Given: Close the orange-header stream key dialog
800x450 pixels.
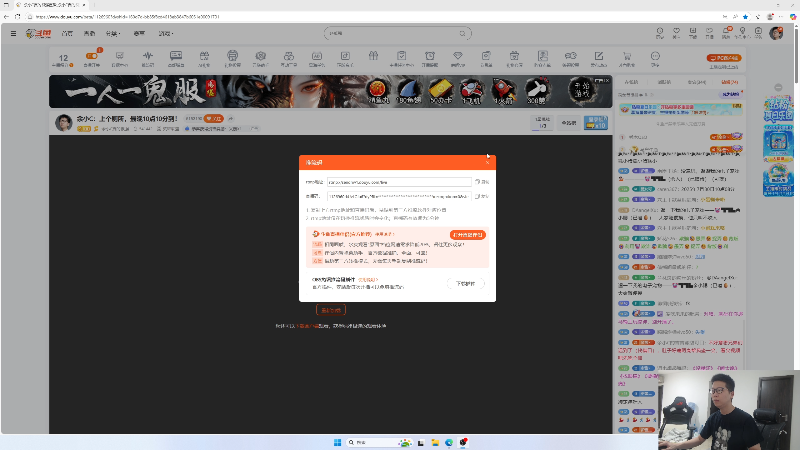Looking at the screenshot, I should pyautogui.click(x=487, y=162).
